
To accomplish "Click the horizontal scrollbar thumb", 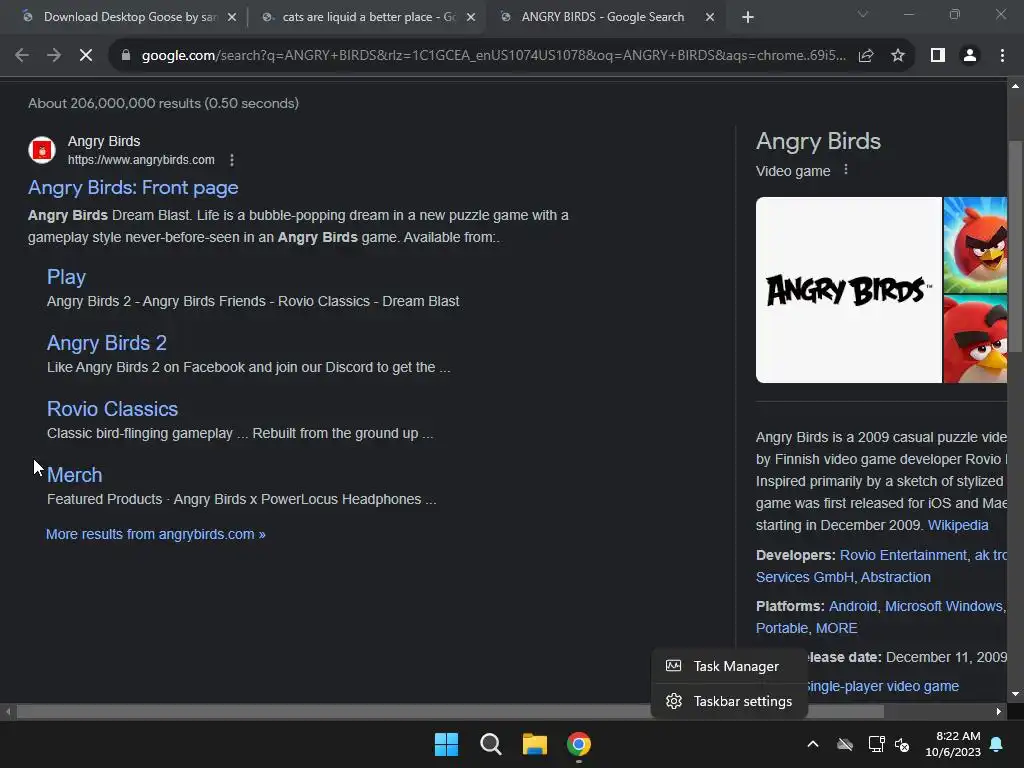I will click(450, 711).
